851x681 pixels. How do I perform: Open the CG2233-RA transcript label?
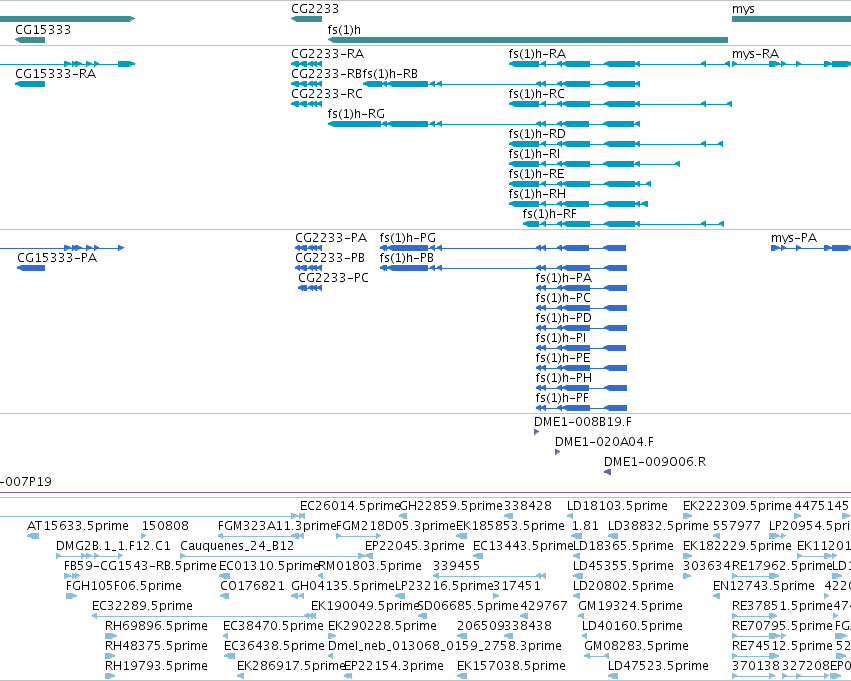tap(328, 54)
